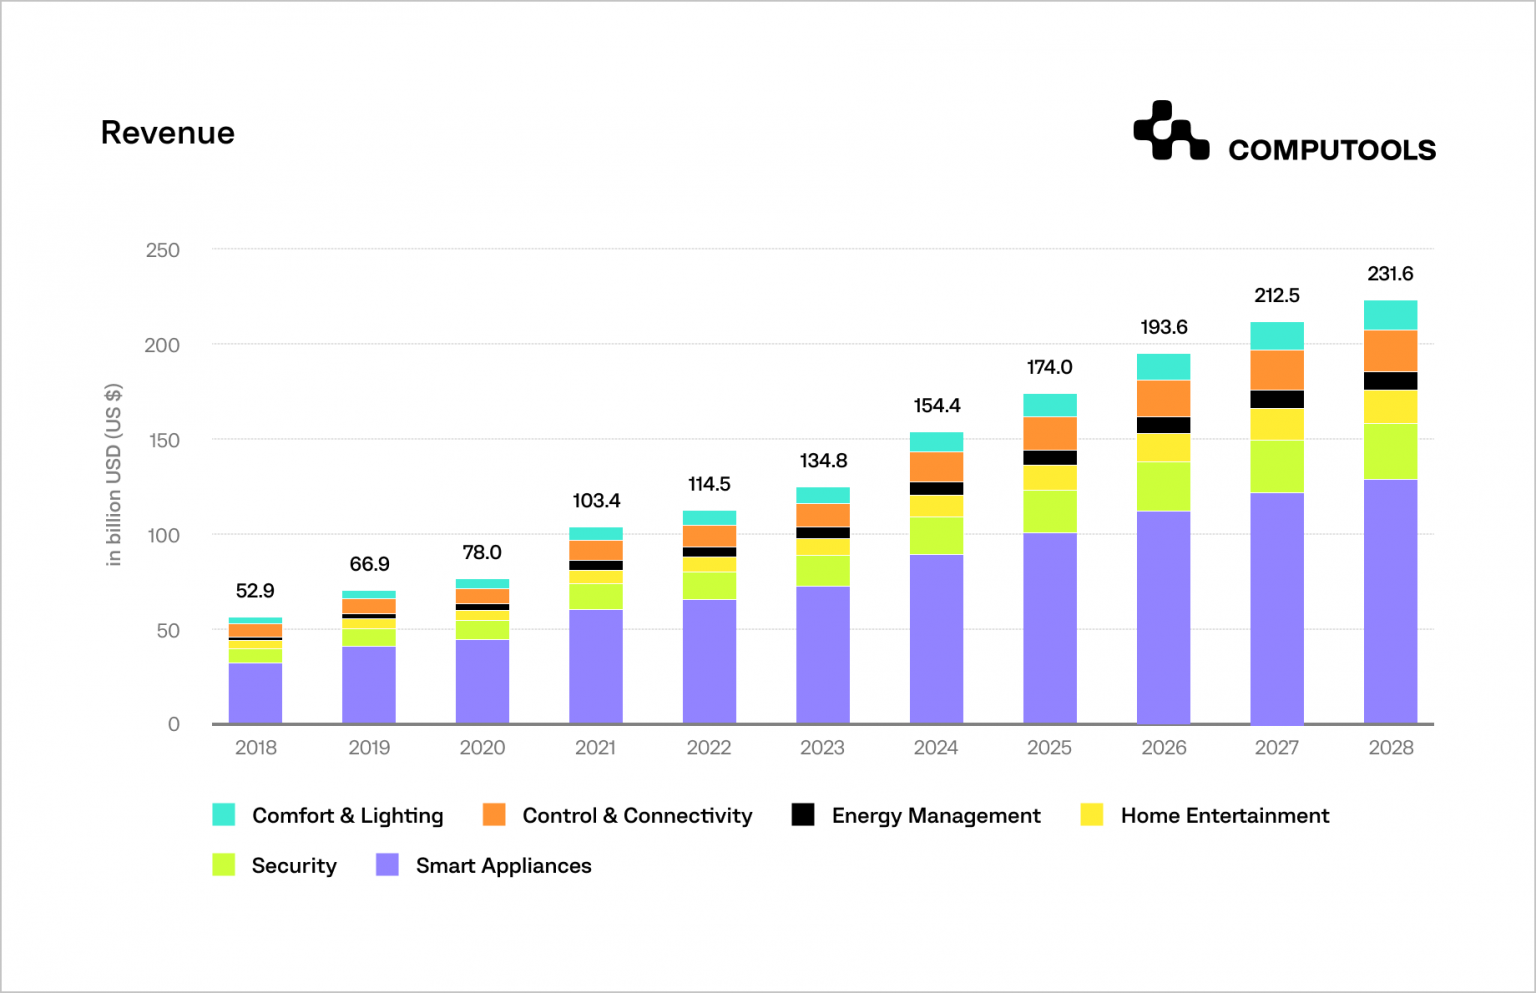Screen dimensions: 1536x993
Task: Select the Home Entertainment yellow legend swatch
Action: click(1092, 814)
